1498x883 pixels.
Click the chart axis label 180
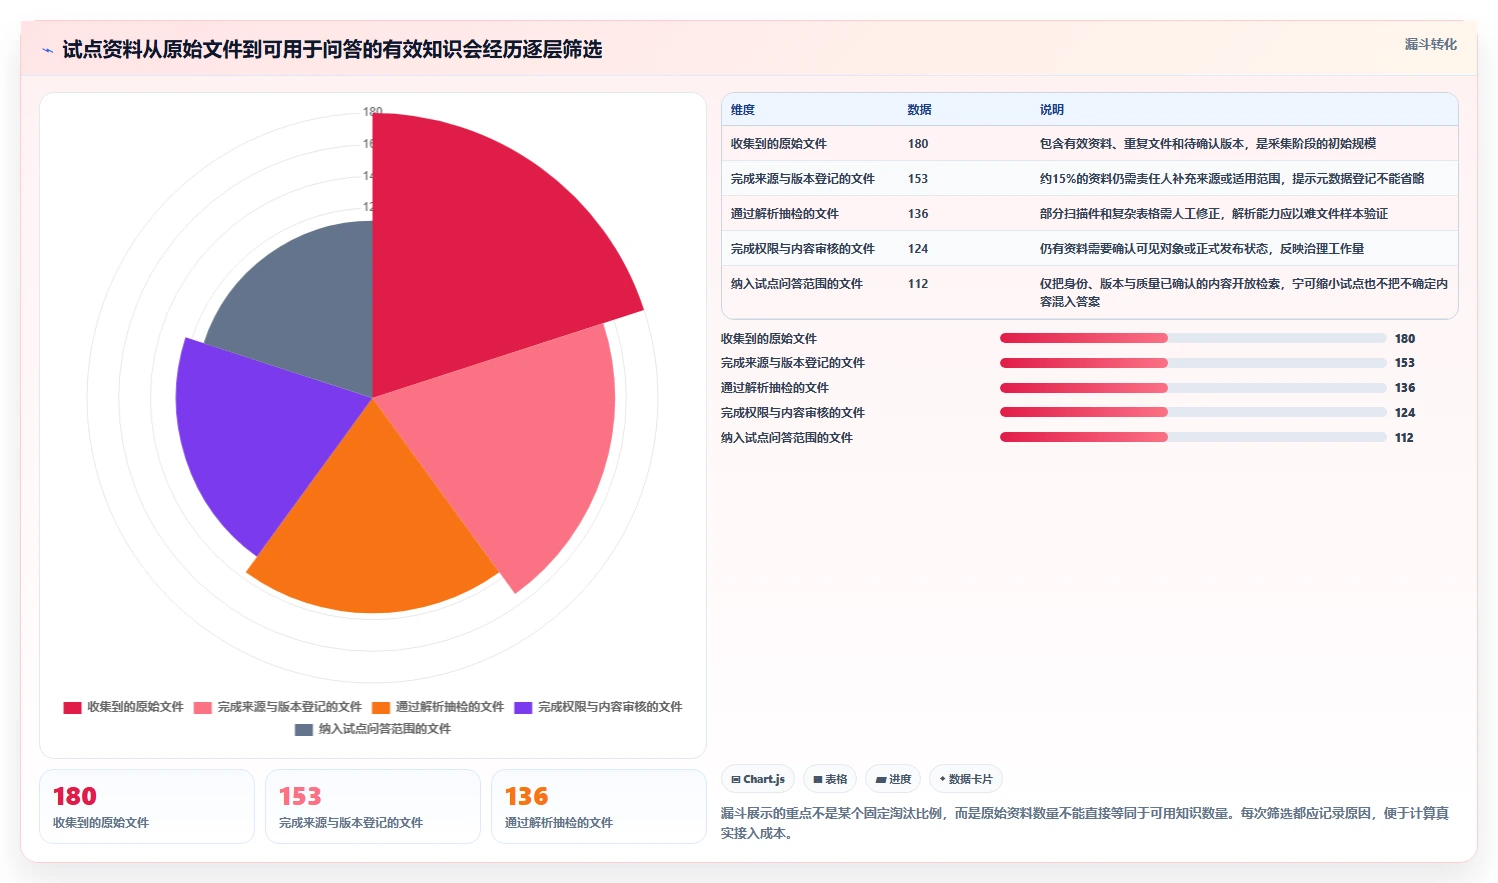[373, 110]
